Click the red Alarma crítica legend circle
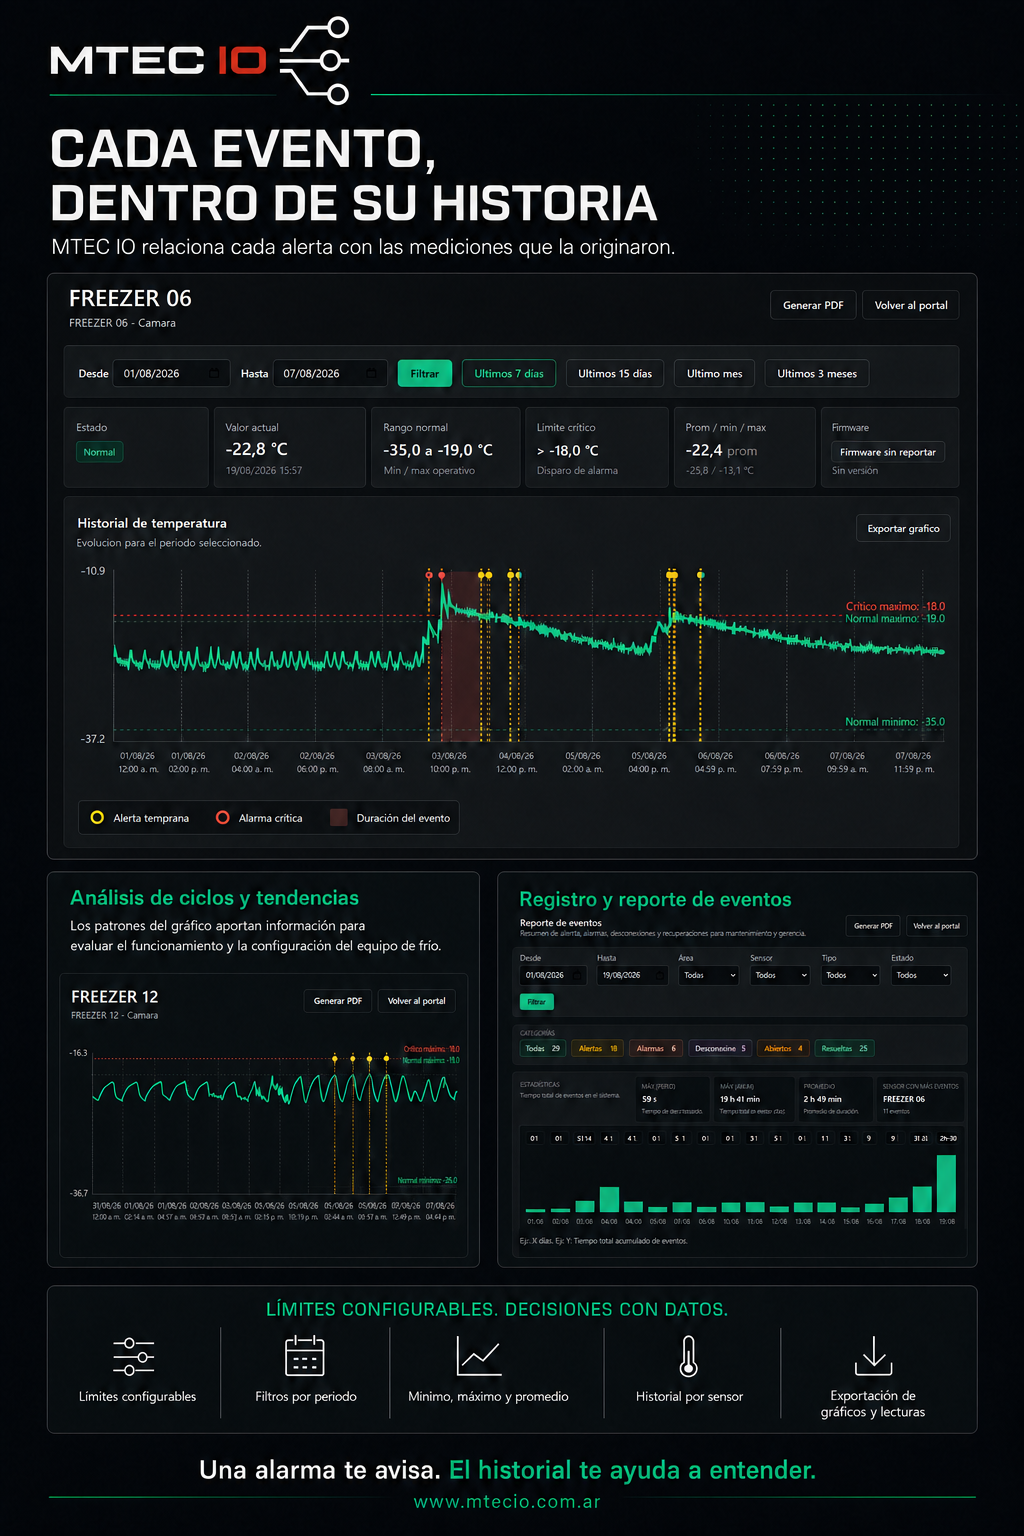The height and width of the screenshot is (1536, 1024). point(223,817)
